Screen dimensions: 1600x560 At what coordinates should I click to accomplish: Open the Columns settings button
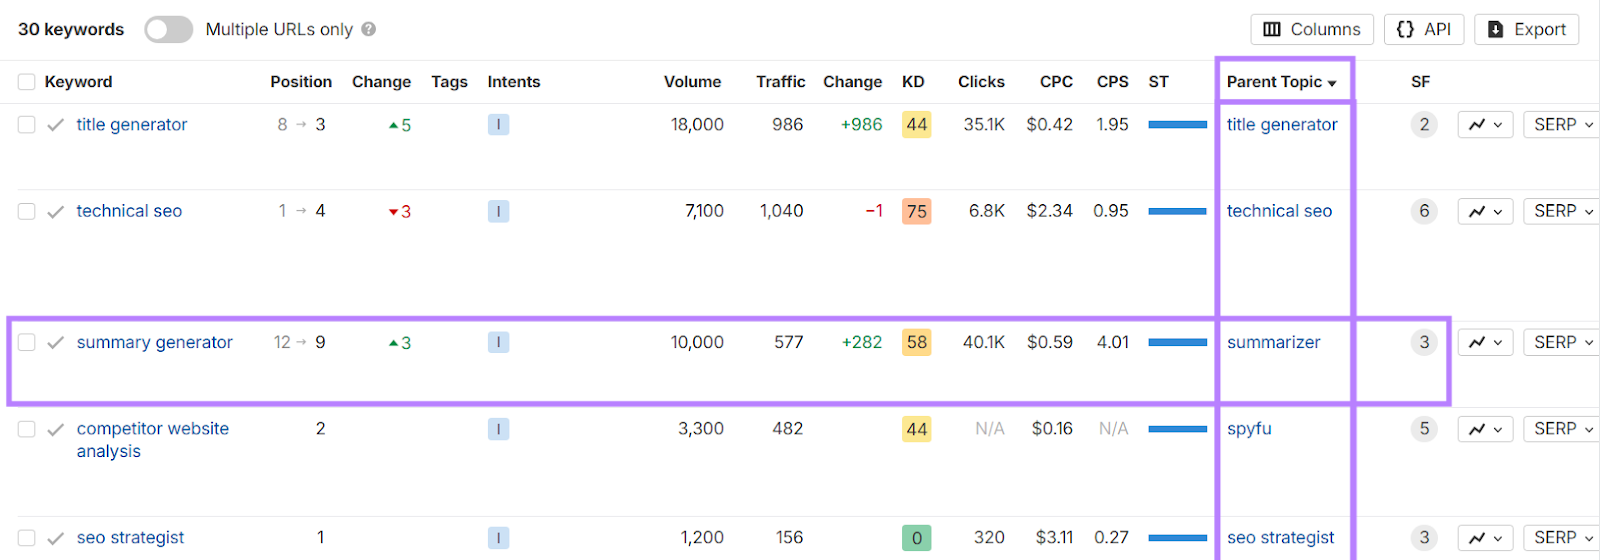pyautogui.click(x=1312, y=30)
